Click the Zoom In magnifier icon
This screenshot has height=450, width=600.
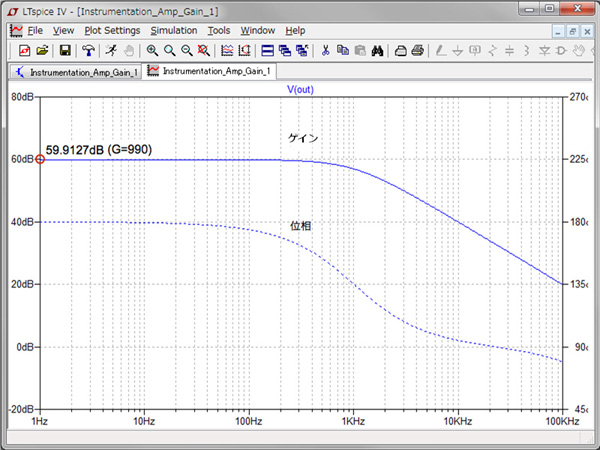(x=152, y=50)
